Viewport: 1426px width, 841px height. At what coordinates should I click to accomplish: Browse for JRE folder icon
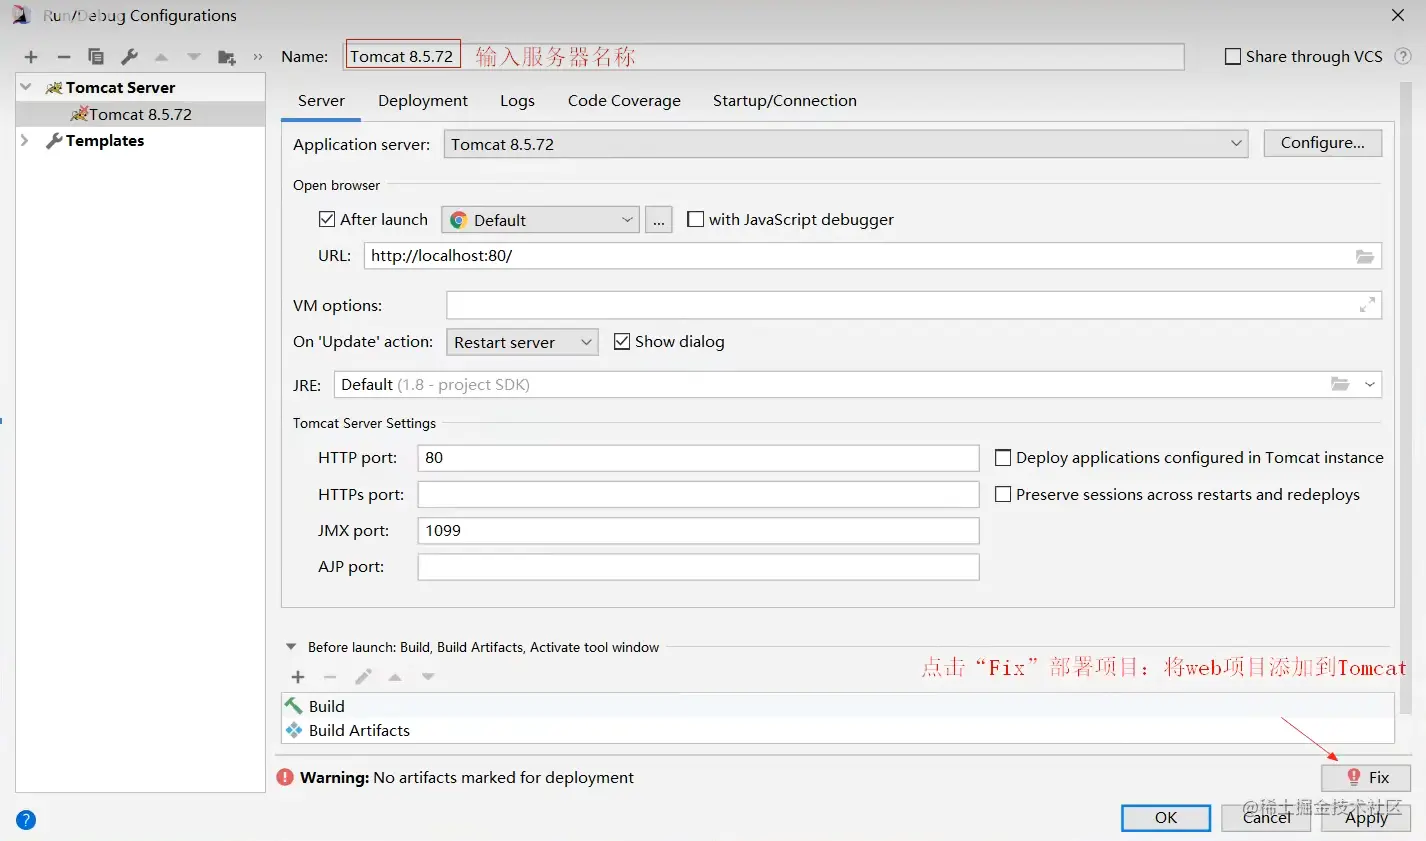1340,384
